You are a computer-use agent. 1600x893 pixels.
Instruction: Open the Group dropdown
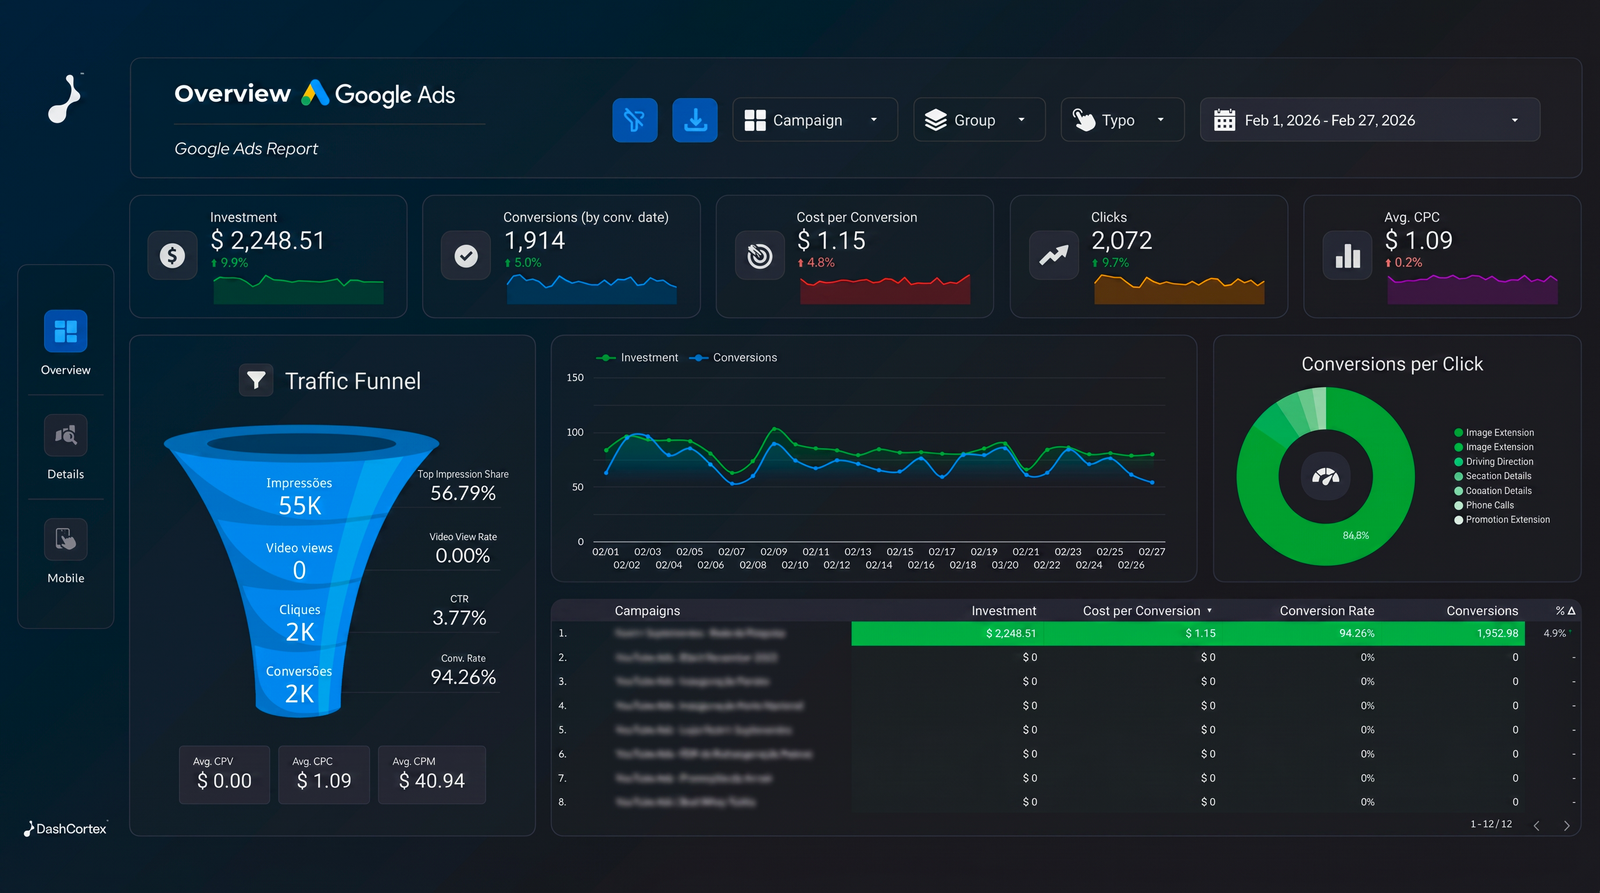[x=979, y=120]
